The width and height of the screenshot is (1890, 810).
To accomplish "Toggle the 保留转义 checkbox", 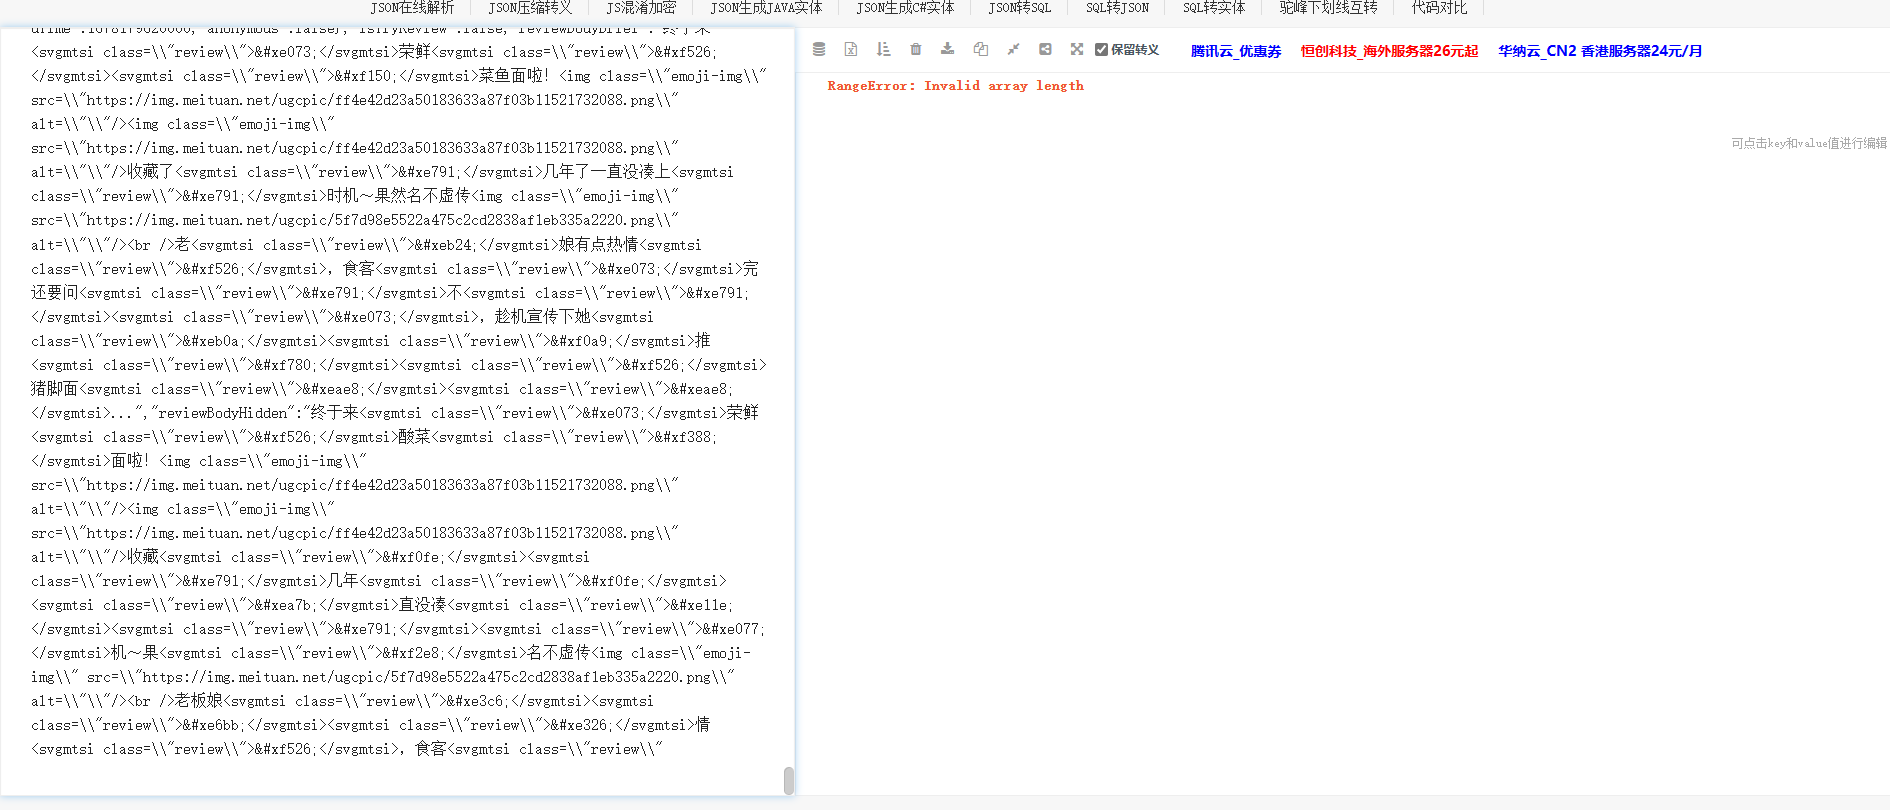I will click(1101, 50).
